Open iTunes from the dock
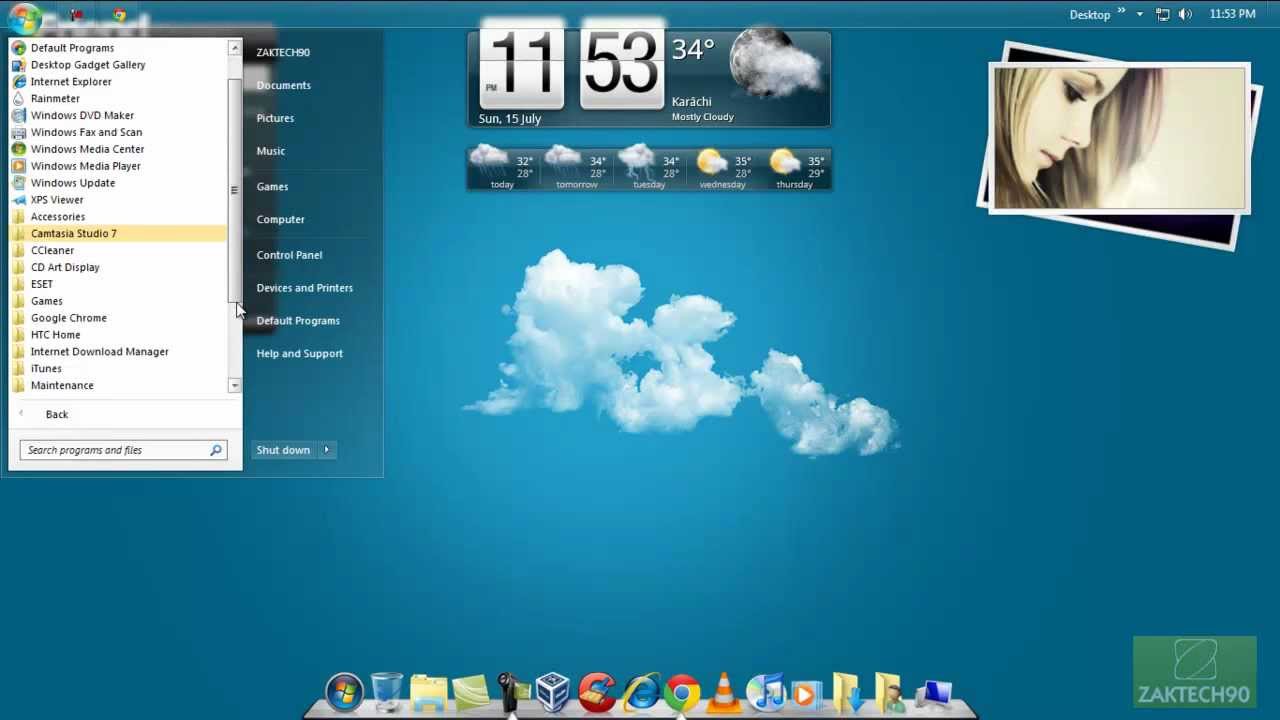This screenshot has height=720, width=1280. (765, 690)
